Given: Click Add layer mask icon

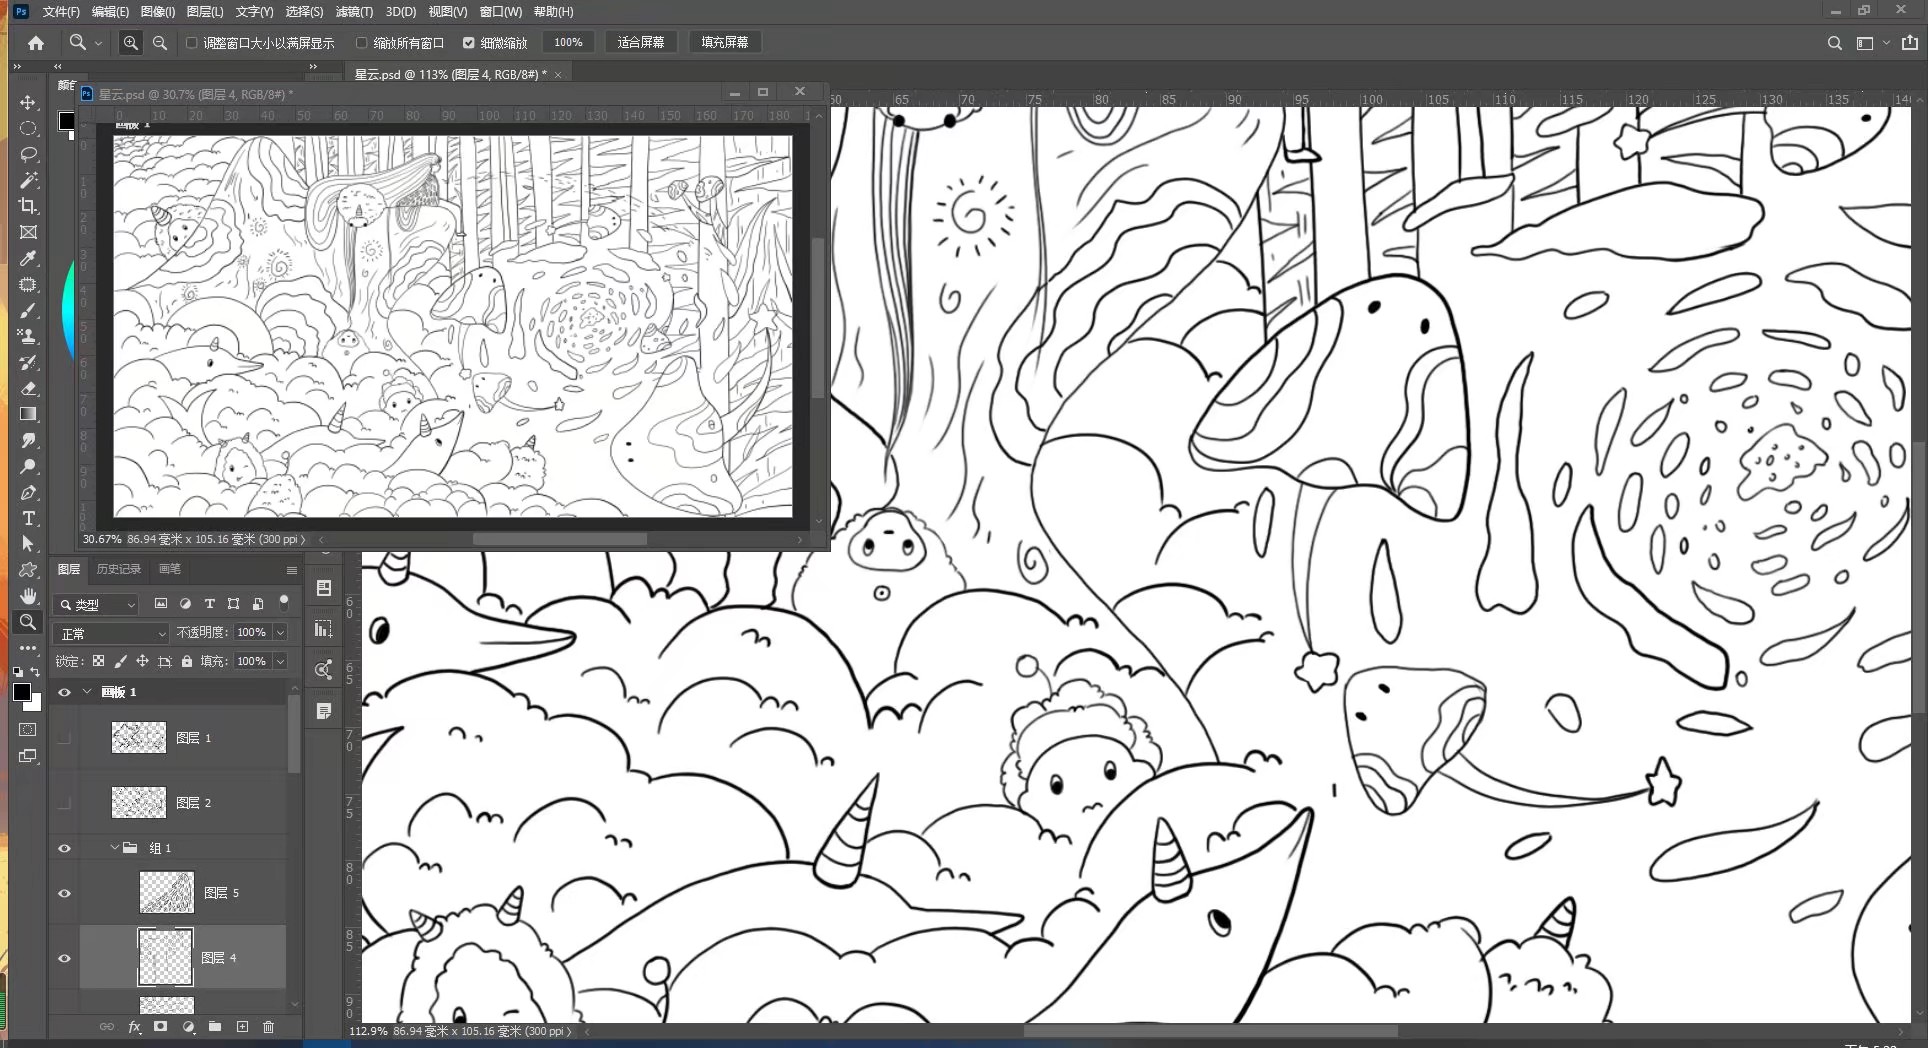Looking at the screenshot, I should click(160, 1027).
